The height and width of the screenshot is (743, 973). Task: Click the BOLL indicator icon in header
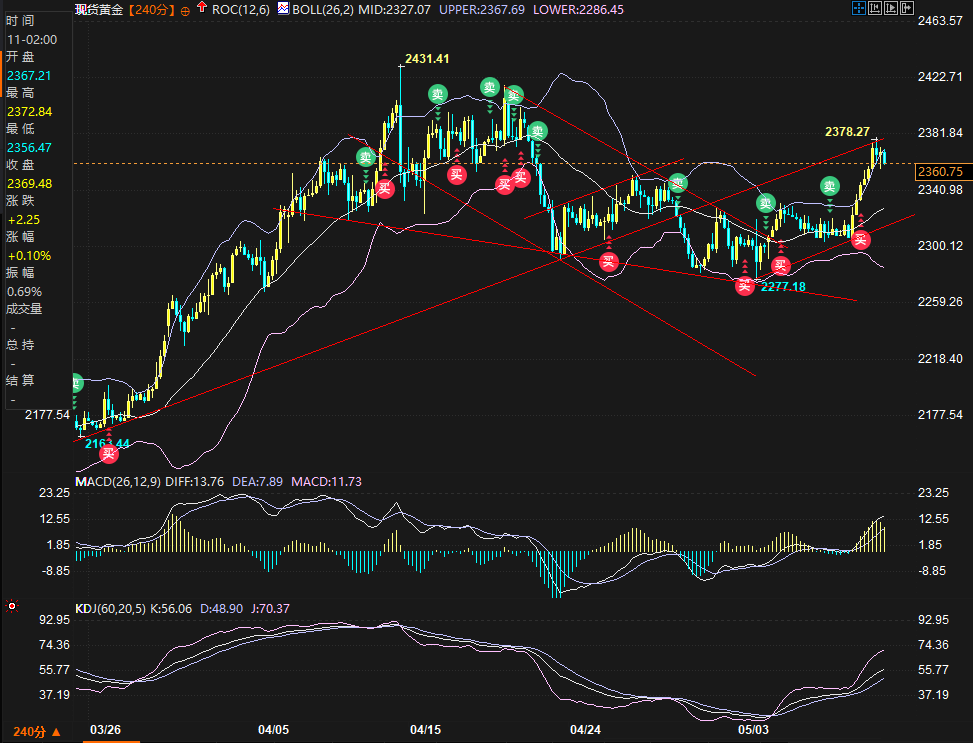(x=283, y=9)
